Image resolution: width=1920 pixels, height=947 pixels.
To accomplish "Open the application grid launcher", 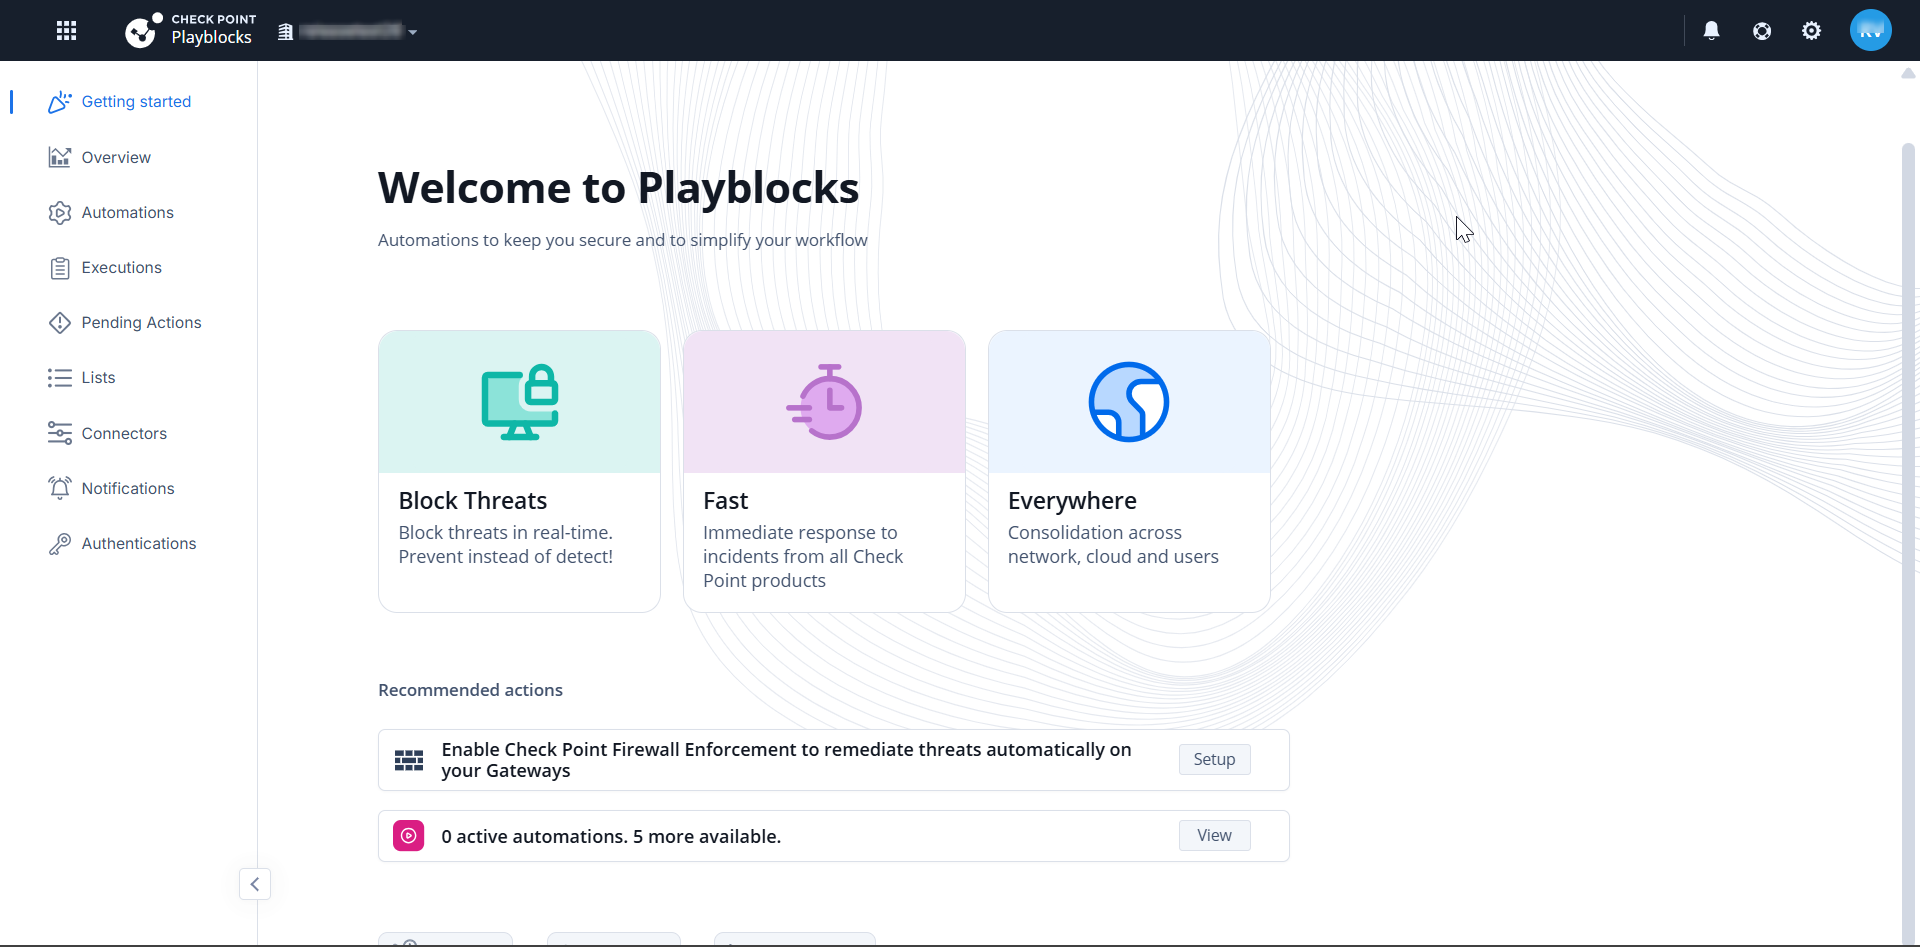I will coord(67,31).
